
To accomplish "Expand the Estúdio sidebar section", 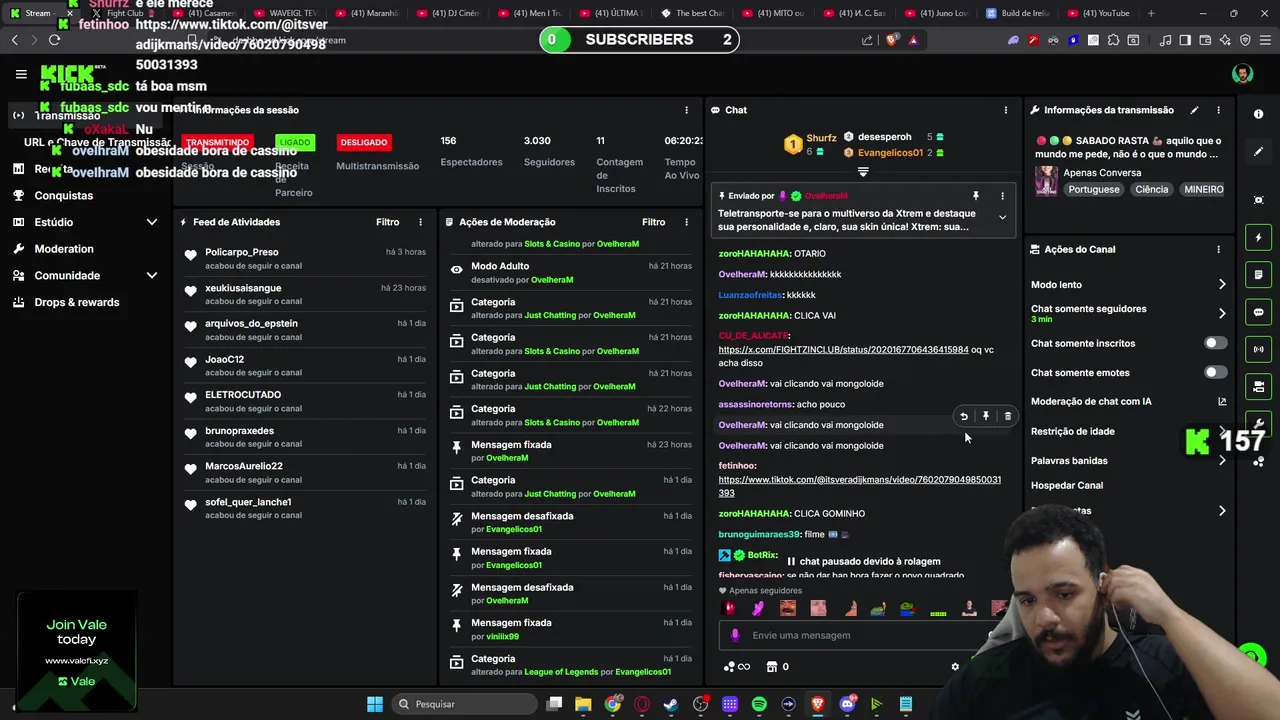I will tap(152, 222).
